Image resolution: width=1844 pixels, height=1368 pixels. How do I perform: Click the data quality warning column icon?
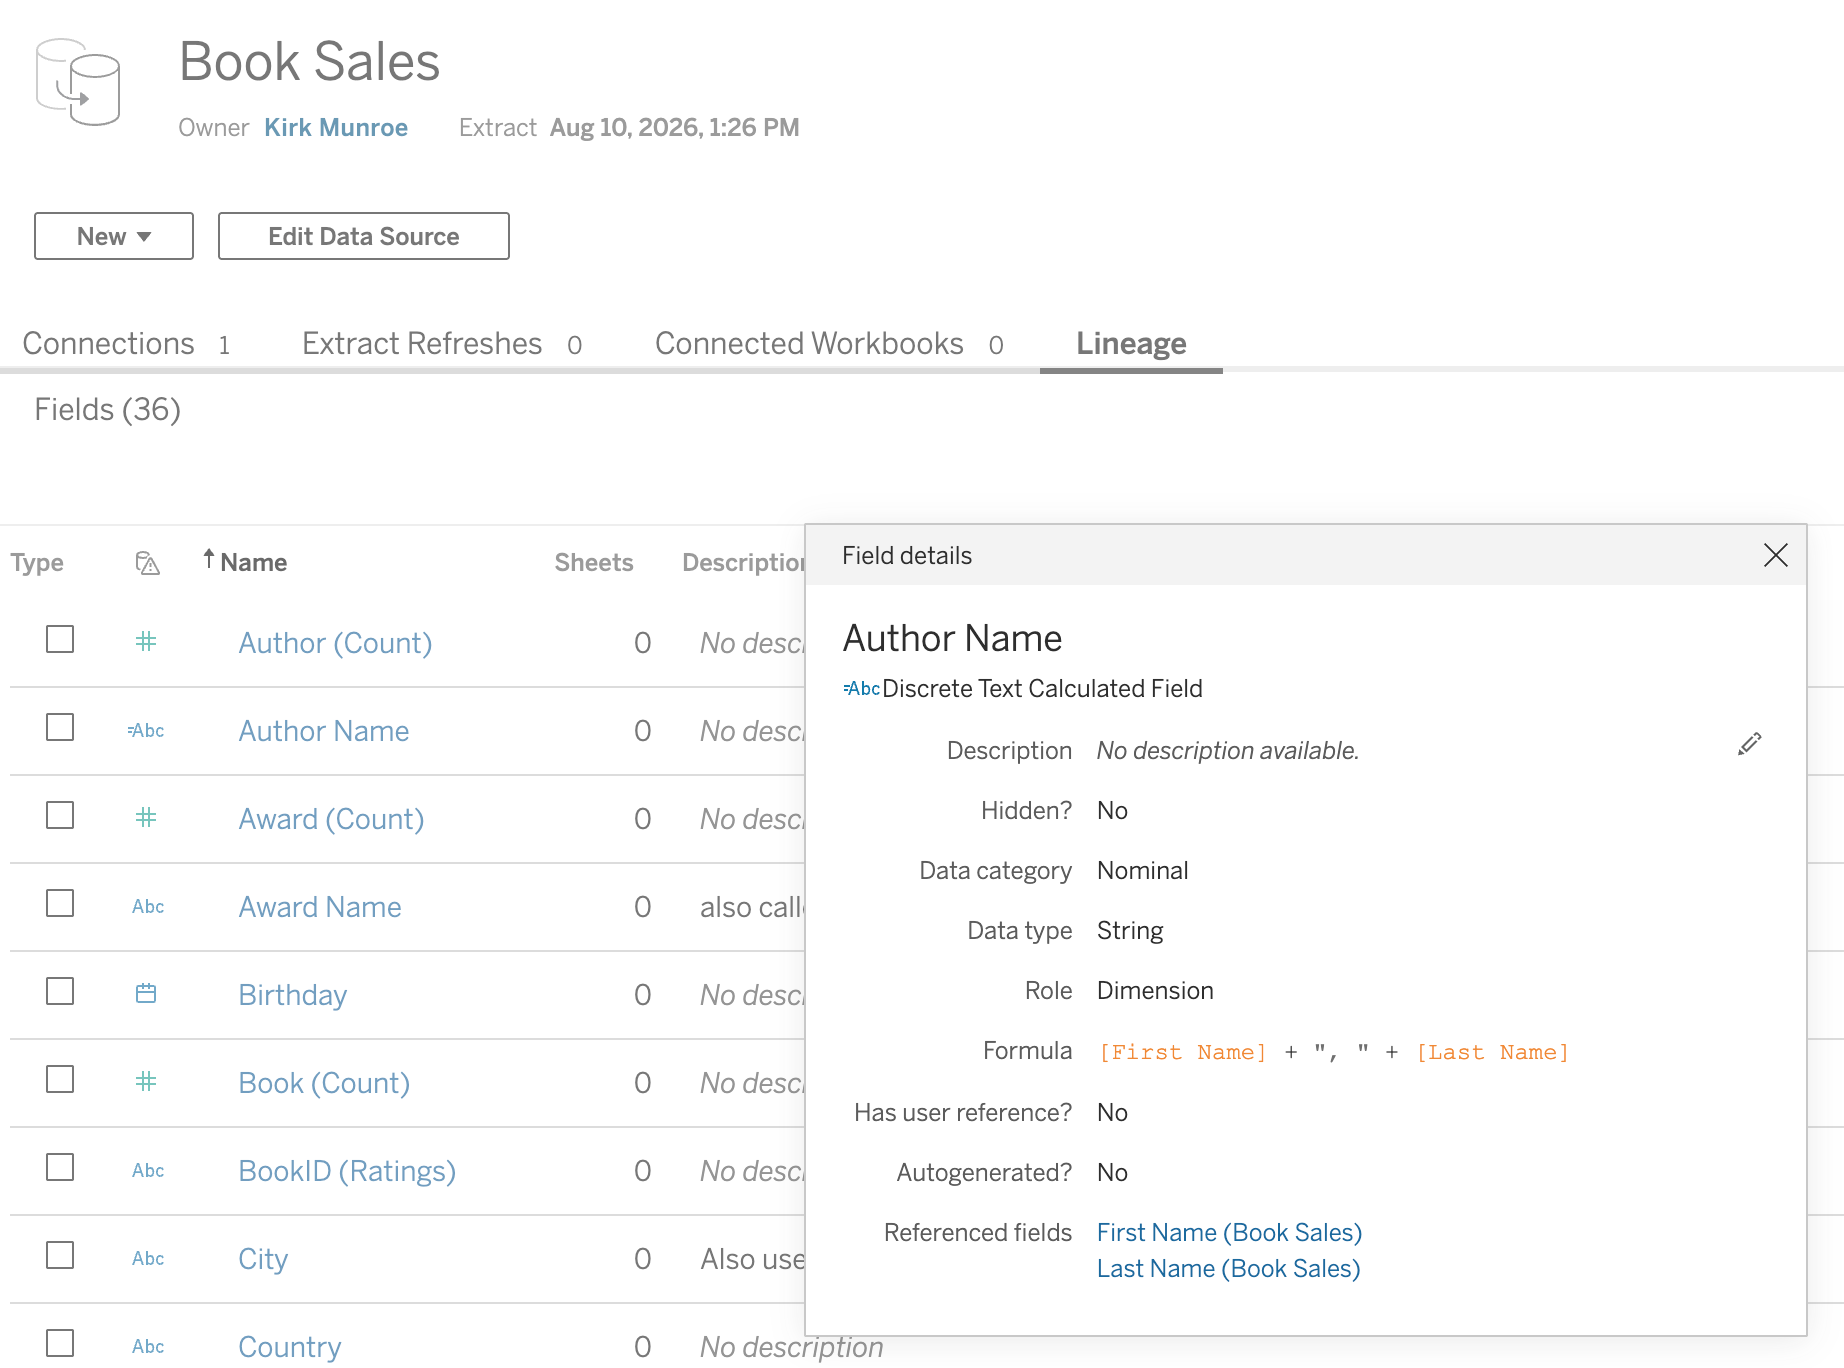point(147,563)
